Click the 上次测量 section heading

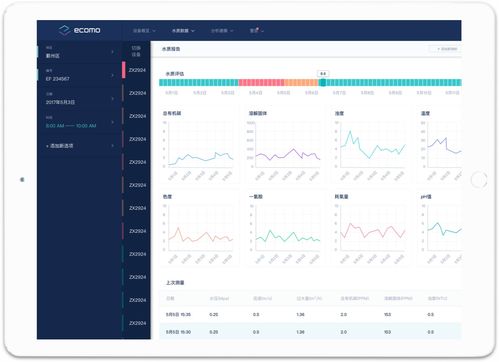175,283
